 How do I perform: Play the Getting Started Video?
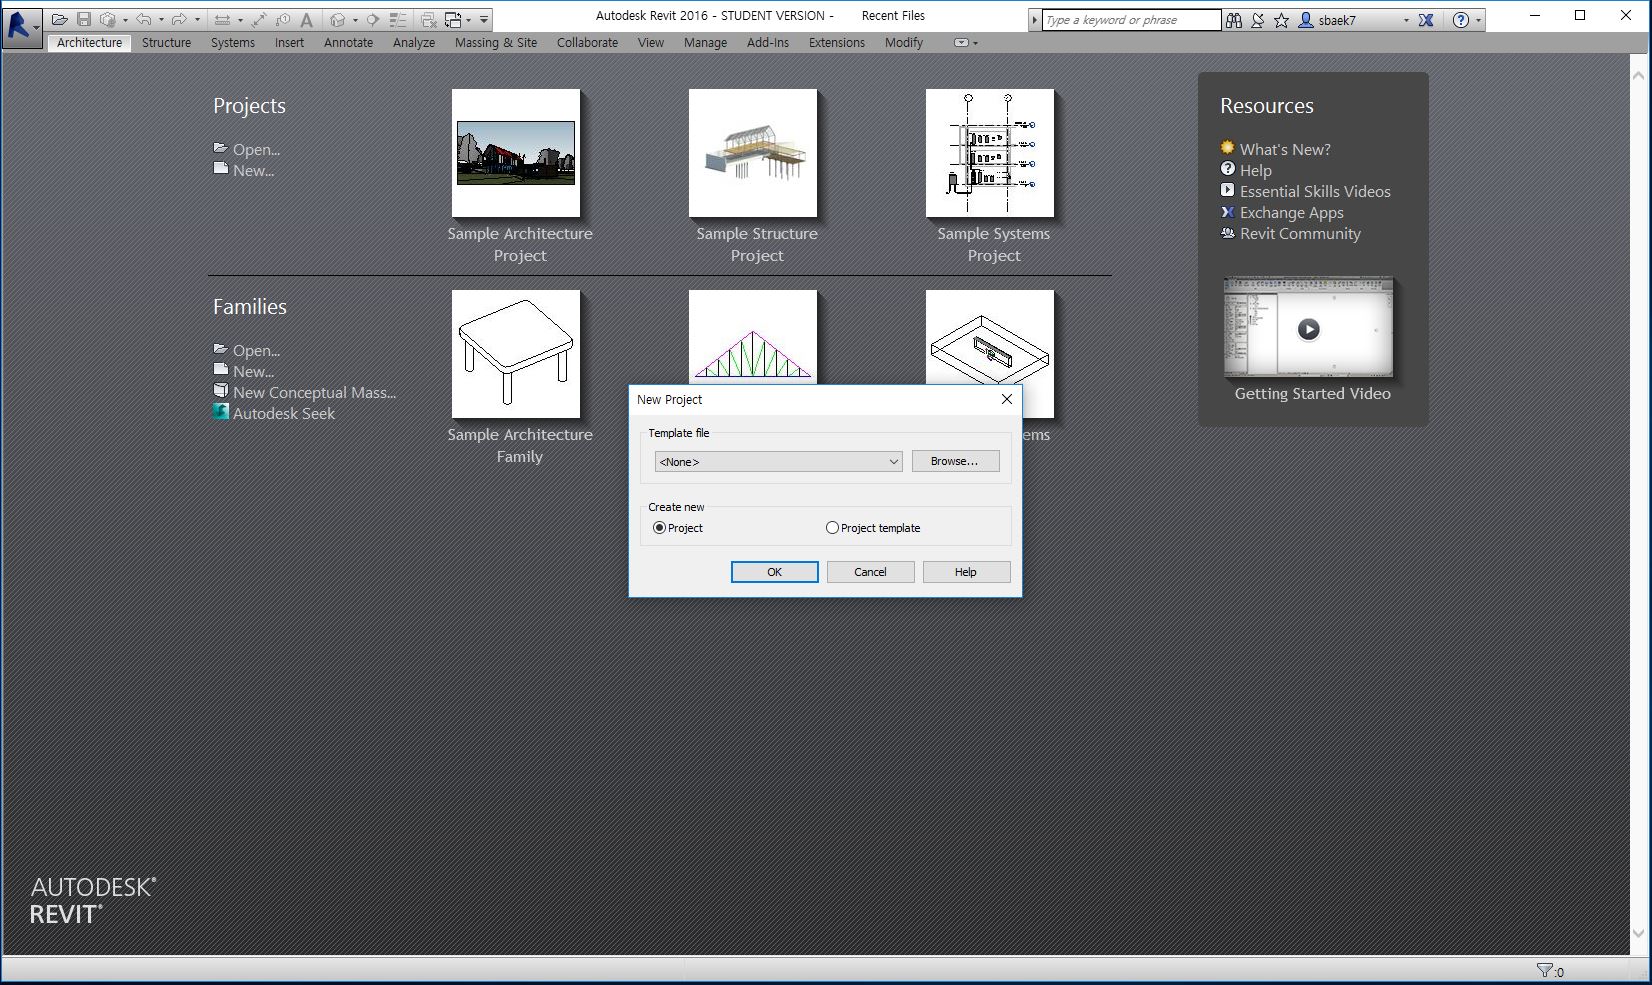(x=1308, y=329)
